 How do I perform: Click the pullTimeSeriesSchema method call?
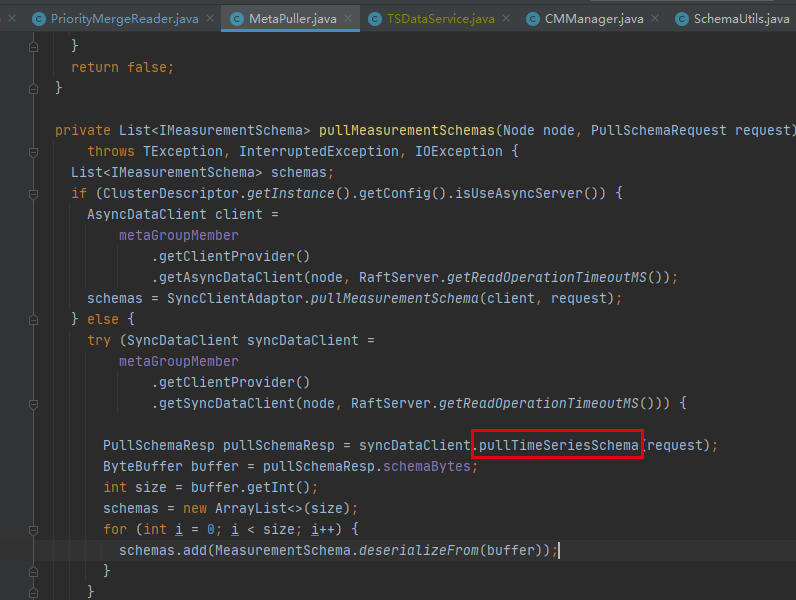tap(558, 445)
